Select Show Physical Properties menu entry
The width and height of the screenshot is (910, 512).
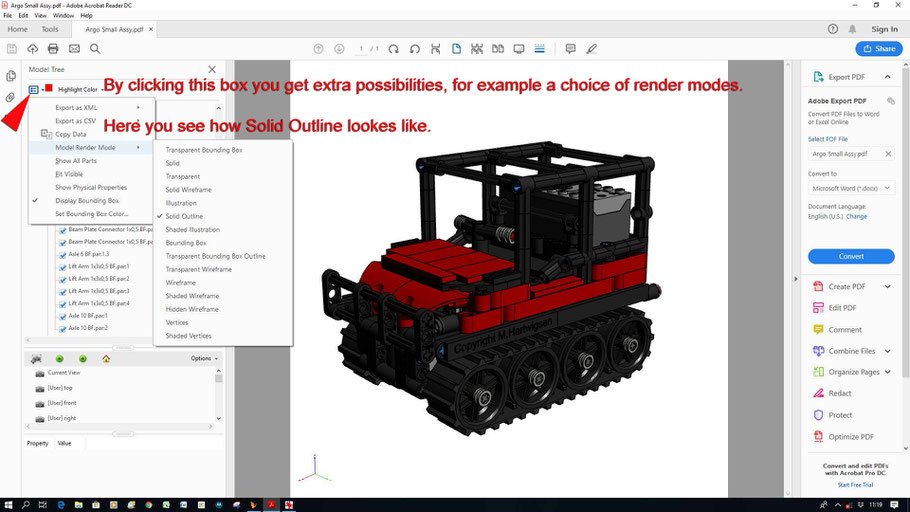coord(92,188)
